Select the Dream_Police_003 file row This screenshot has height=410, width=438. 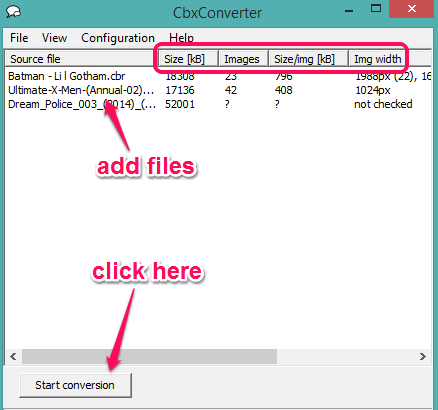(218, 104)
